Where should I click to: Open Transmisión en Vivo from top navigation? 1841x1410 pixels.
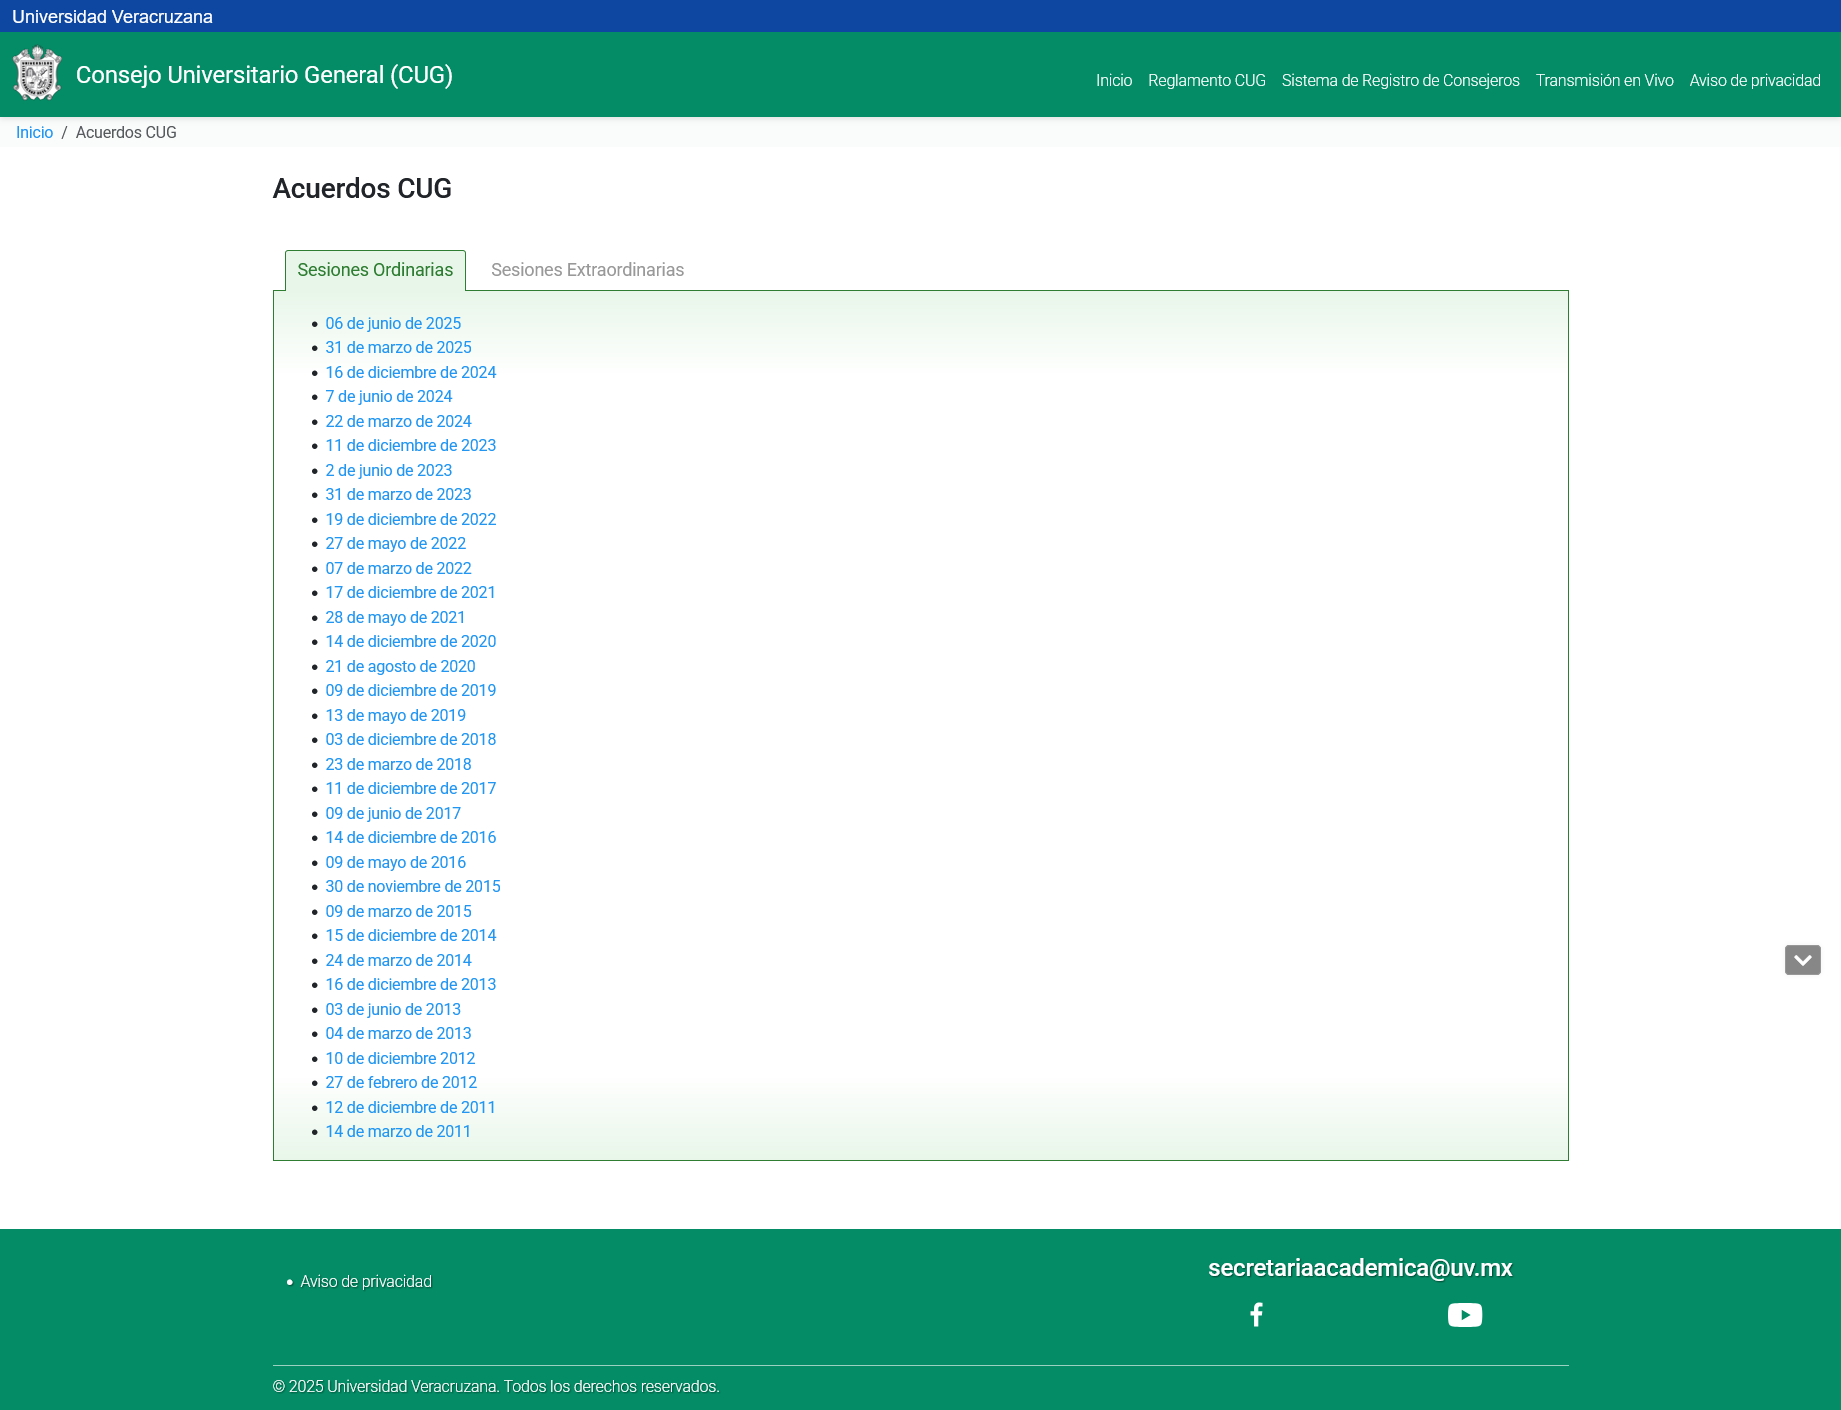click(x=1604, y=80)
